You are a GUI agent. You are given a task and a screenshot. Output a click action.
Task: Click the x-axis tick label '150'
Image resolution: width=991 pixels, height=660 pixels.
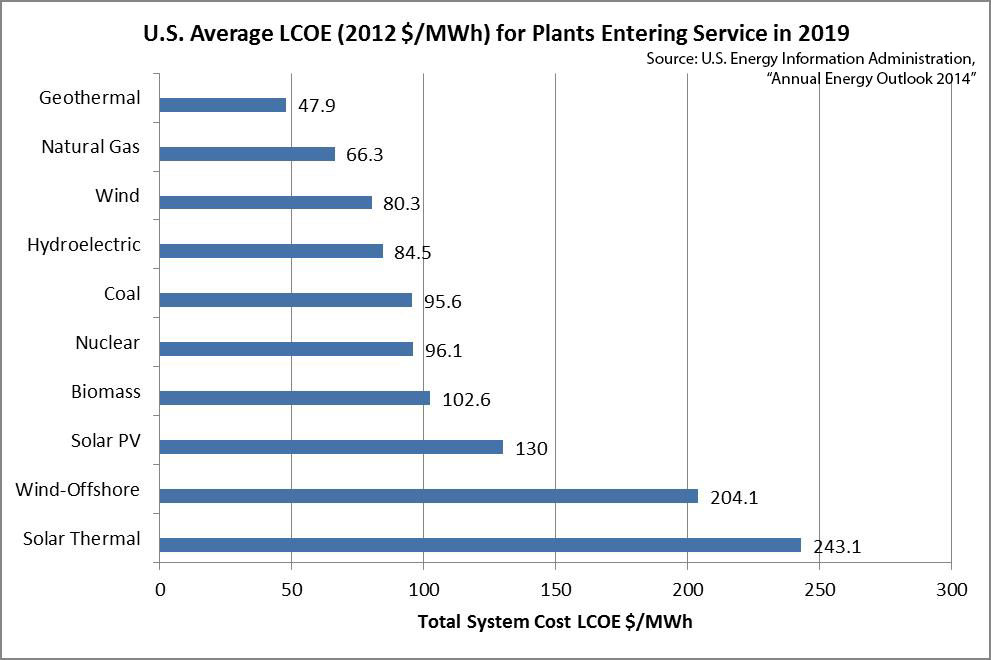click(x=556, y=590)
